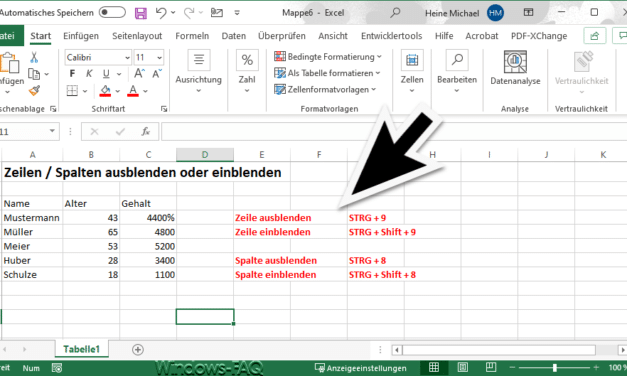Open the Bearbeiten editing group

point(457,72)
